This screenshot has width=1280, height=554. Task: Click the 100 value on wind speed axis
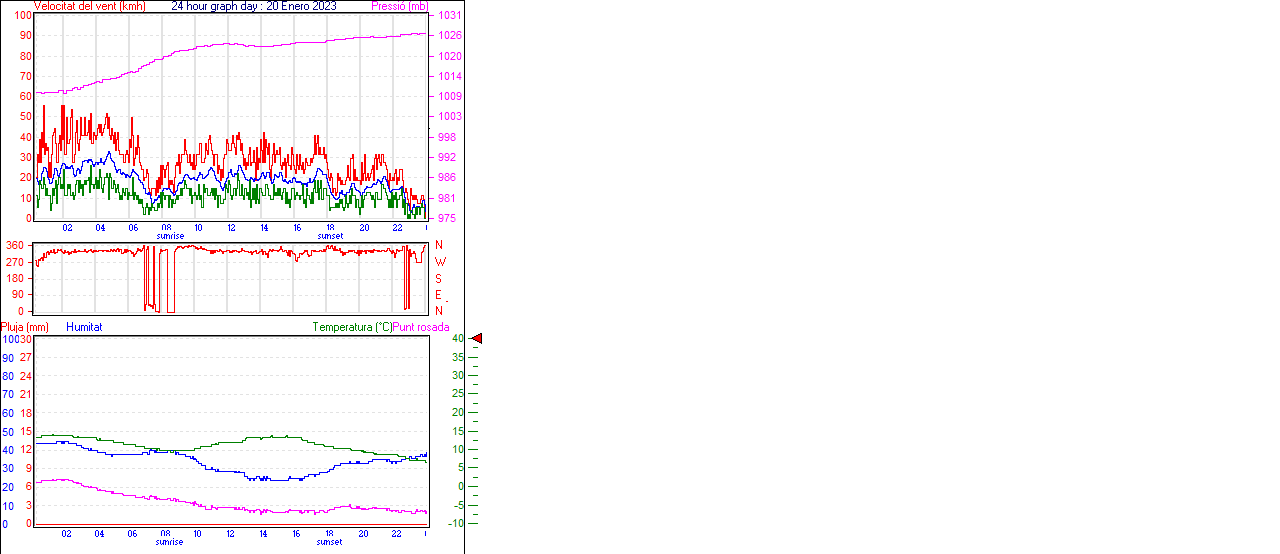coord(22,16)
